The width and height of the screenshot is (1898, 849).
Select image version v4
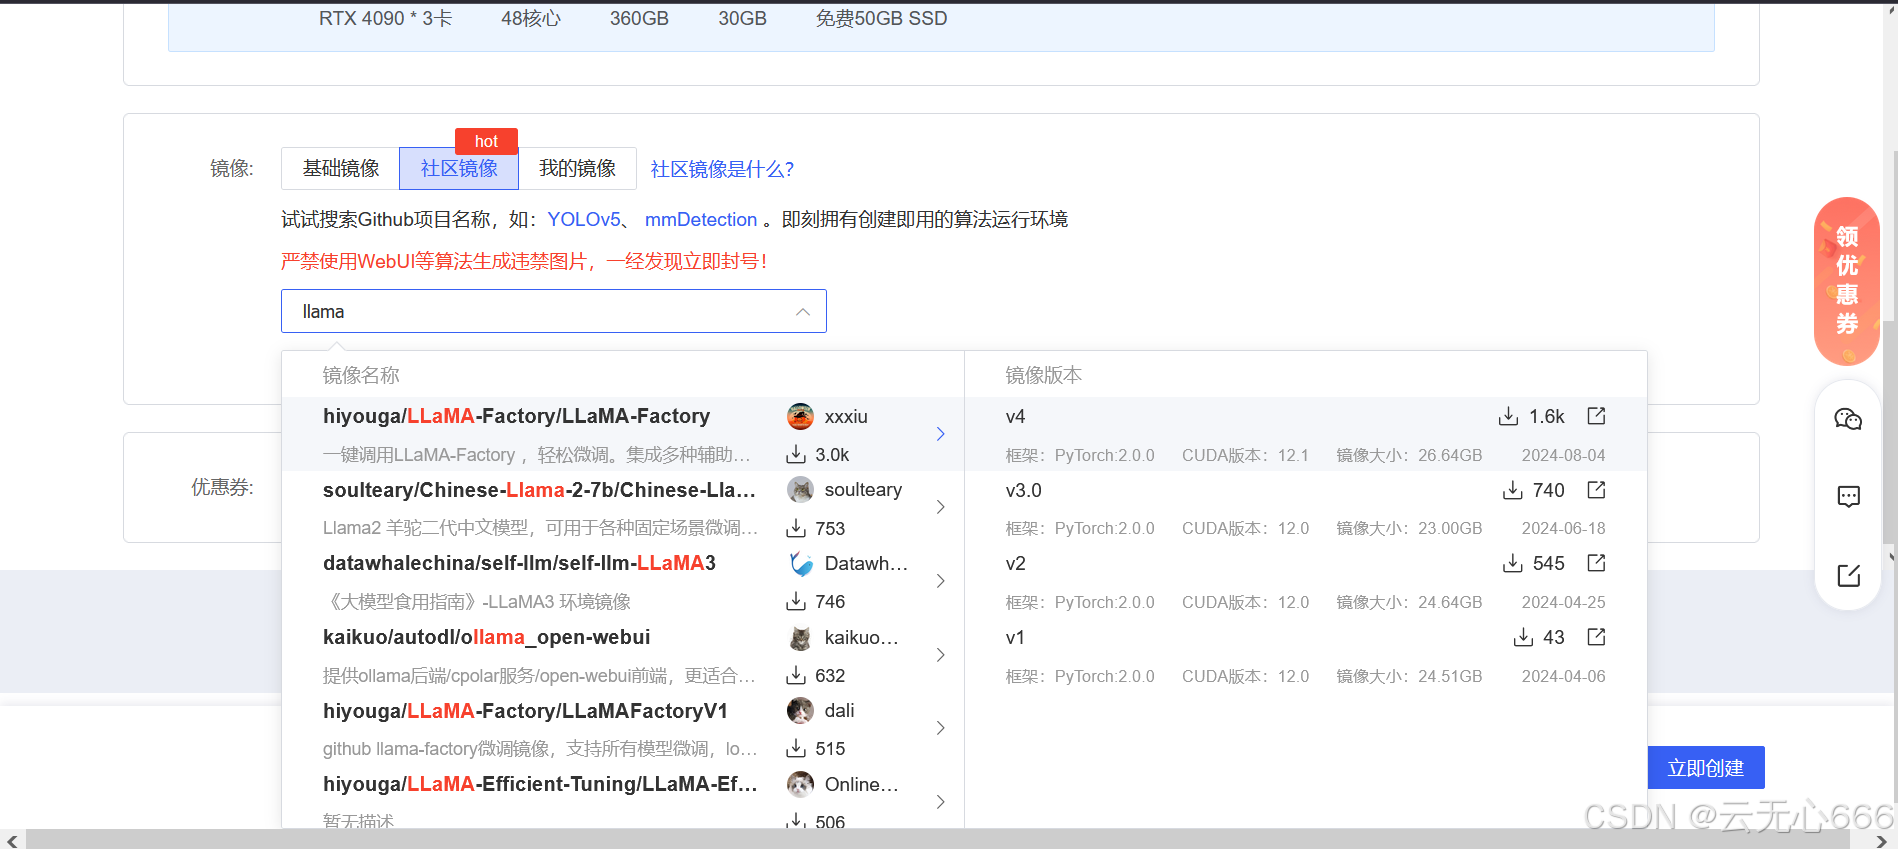tap(1305, 434)
